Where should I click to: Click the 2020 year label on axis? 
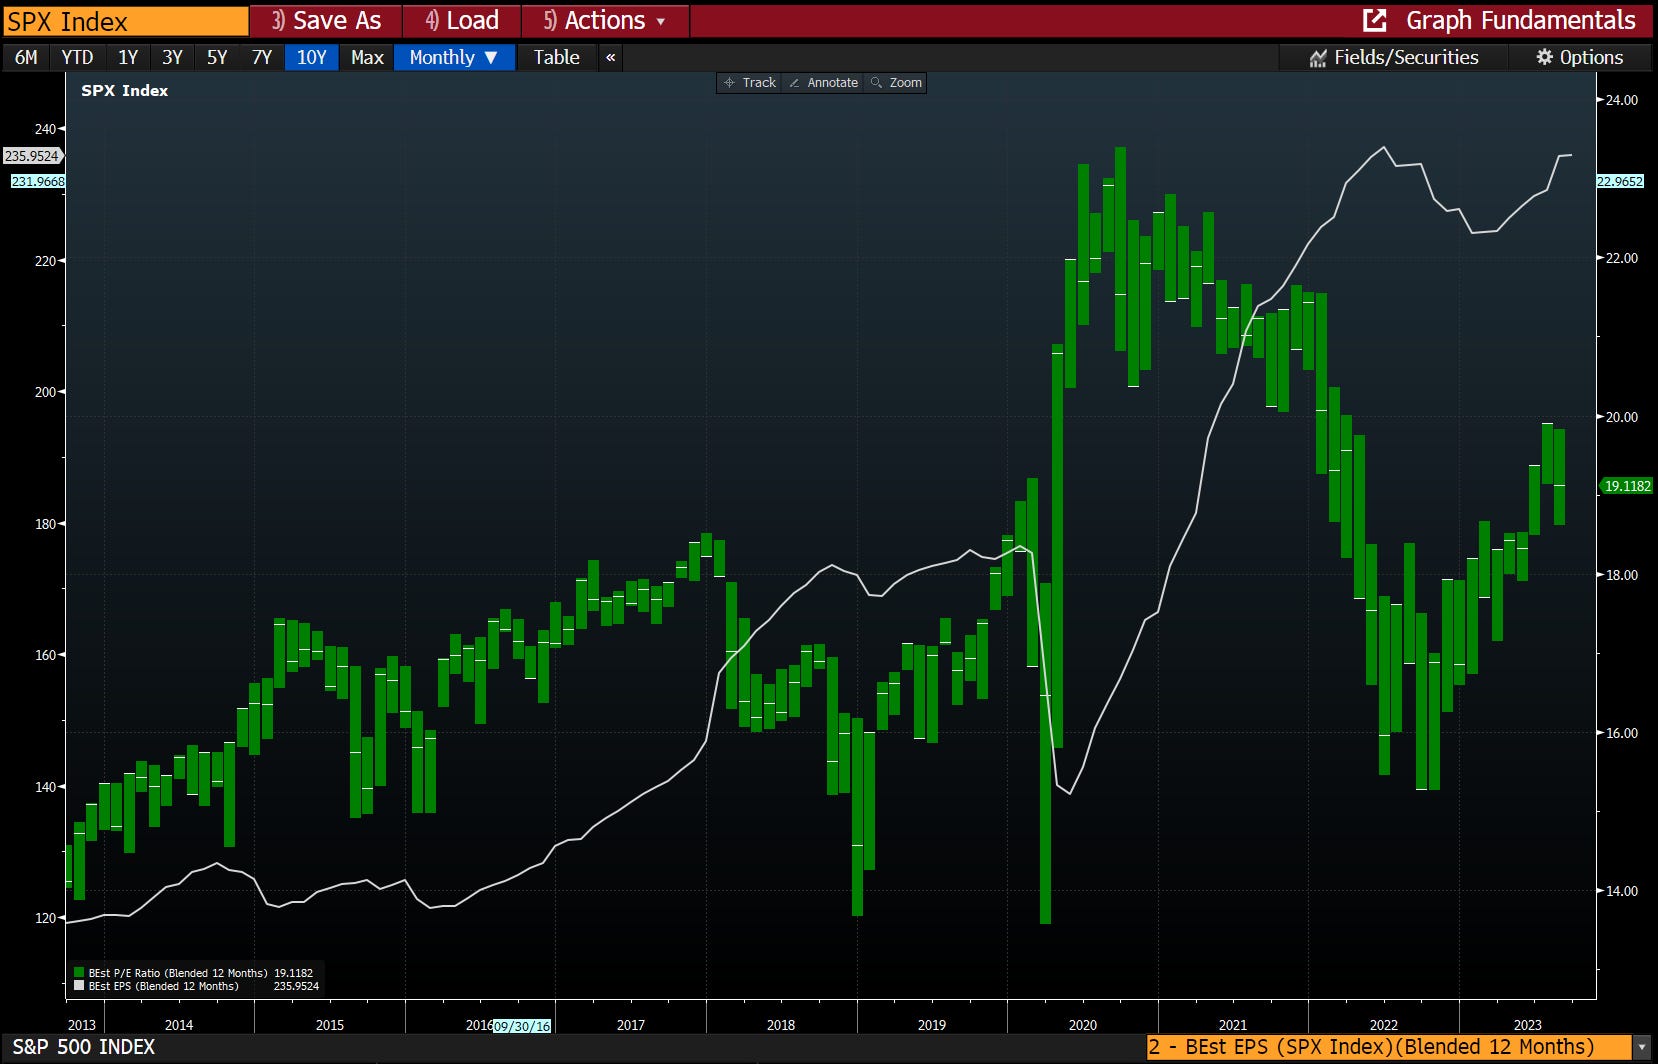1082,1025
